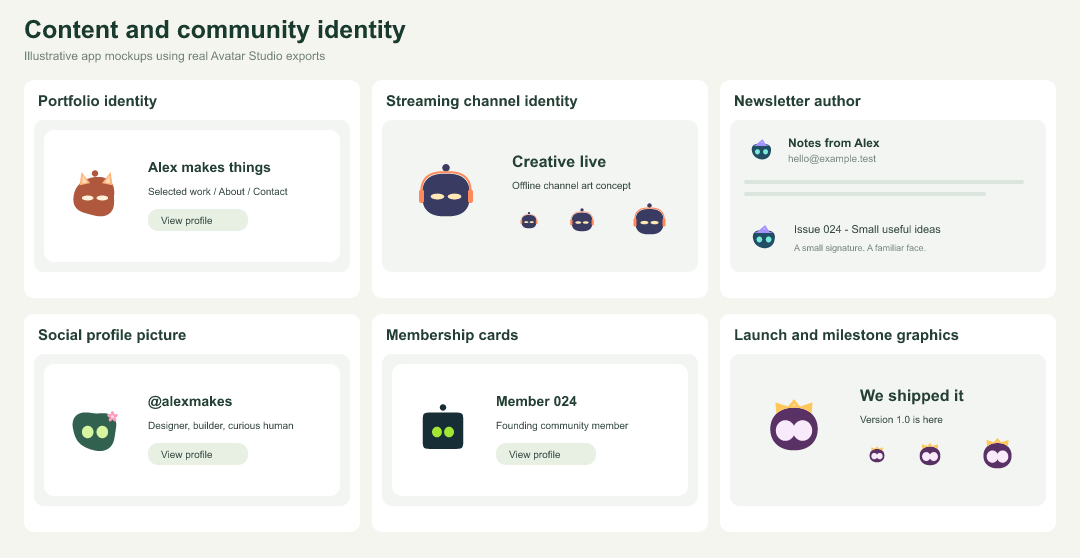Screen dimensions: 1080x558
Task: Click the 'Content and community identity' page heading
Action: pos(215,30)
